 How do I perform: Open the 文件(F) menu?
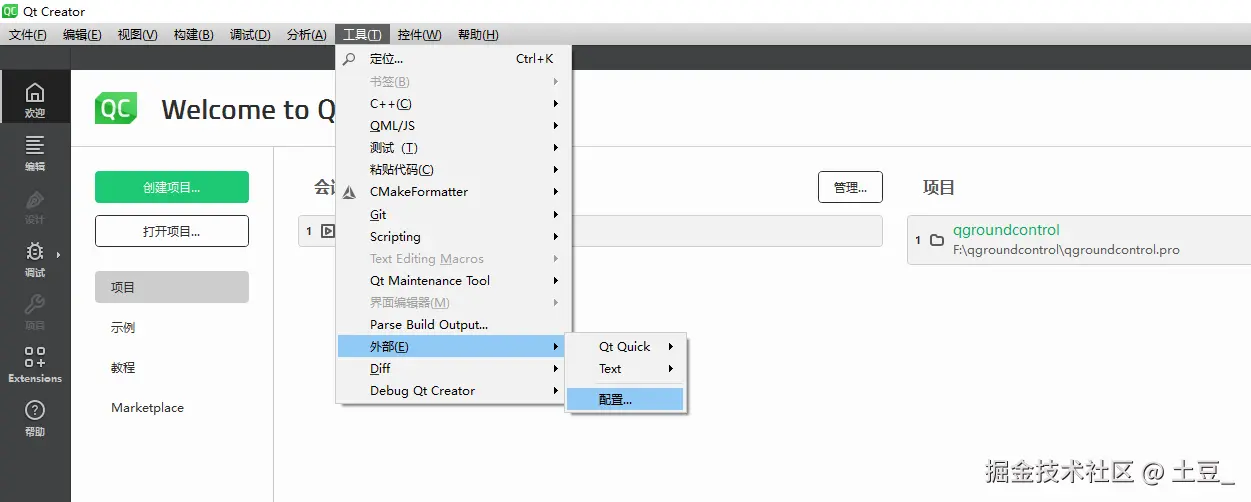[28, 34]
